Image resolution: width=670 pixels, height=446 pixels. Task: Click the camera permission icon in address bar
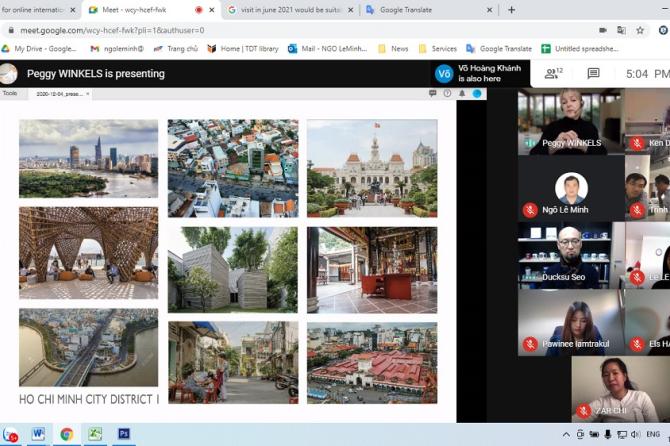coord(603,30)
